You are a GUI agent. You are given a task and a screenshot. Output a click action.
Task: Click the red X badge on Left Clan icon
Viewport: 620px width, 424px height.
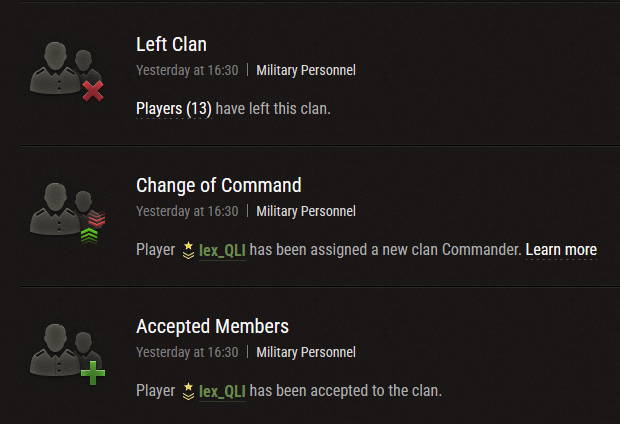pyautogui.click(x=93, y=91)
